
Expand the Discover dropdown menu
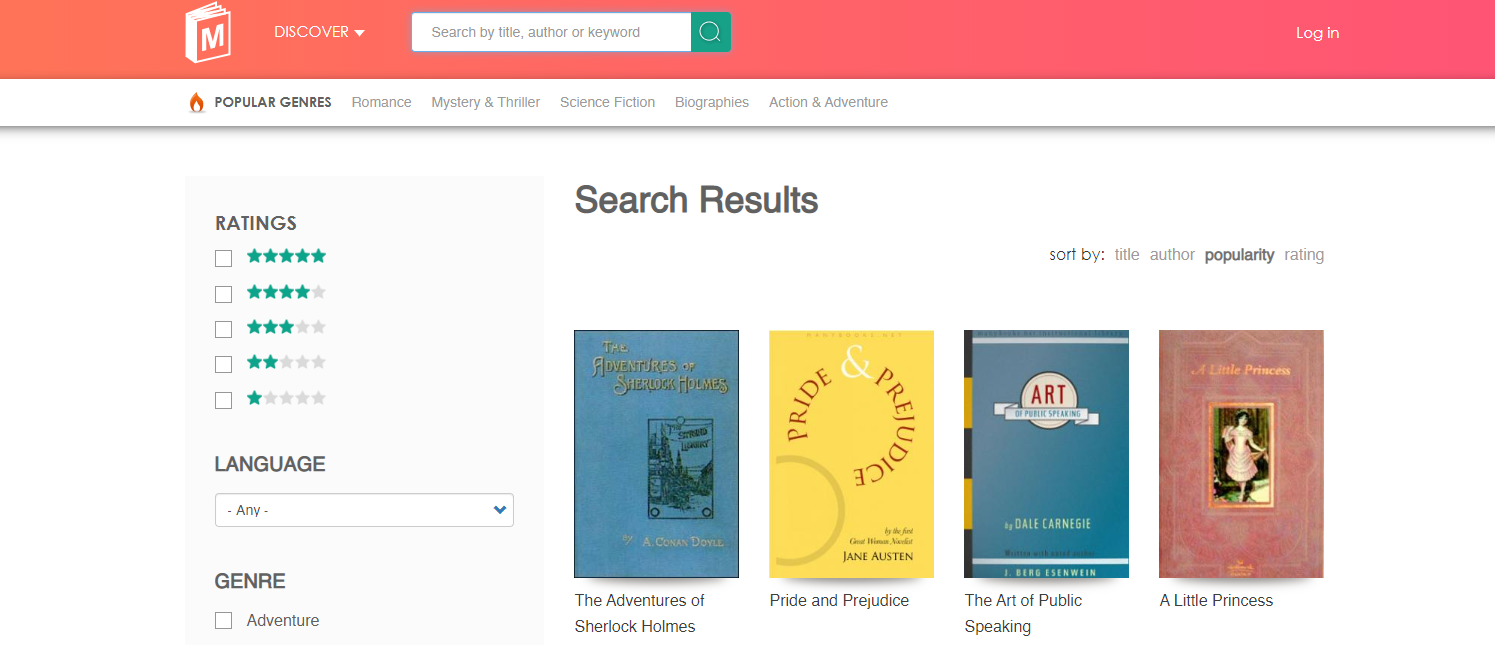coord(319,32)
